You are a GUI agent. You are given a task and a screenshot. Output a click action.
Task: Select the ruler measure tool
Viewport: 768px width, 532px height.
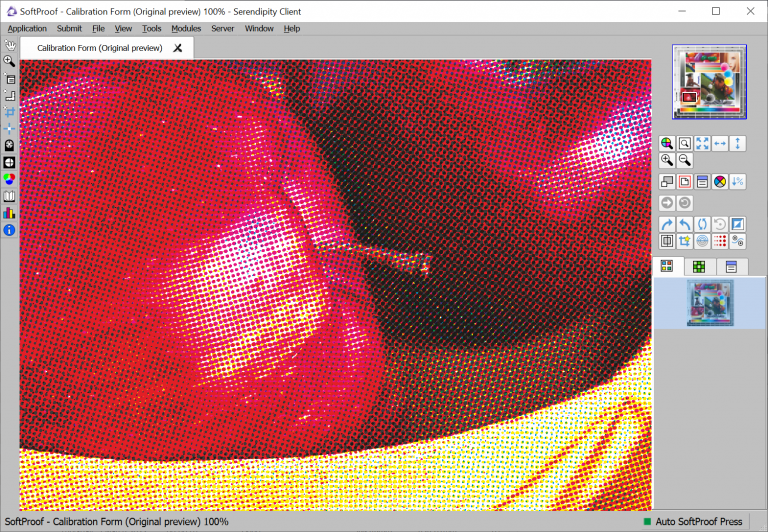pyautogui.click(x=9, y=95)
